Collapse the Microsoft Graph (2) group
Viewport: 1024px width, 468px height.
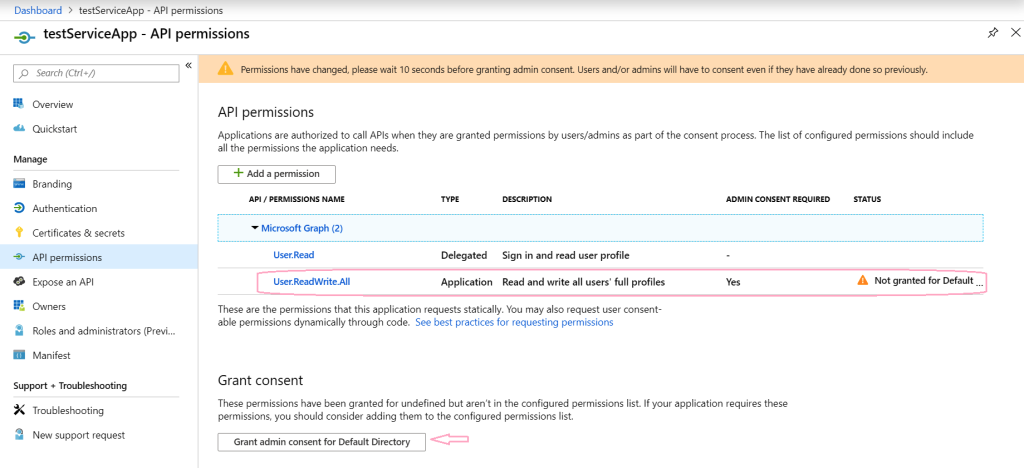[x=255, y=228]
